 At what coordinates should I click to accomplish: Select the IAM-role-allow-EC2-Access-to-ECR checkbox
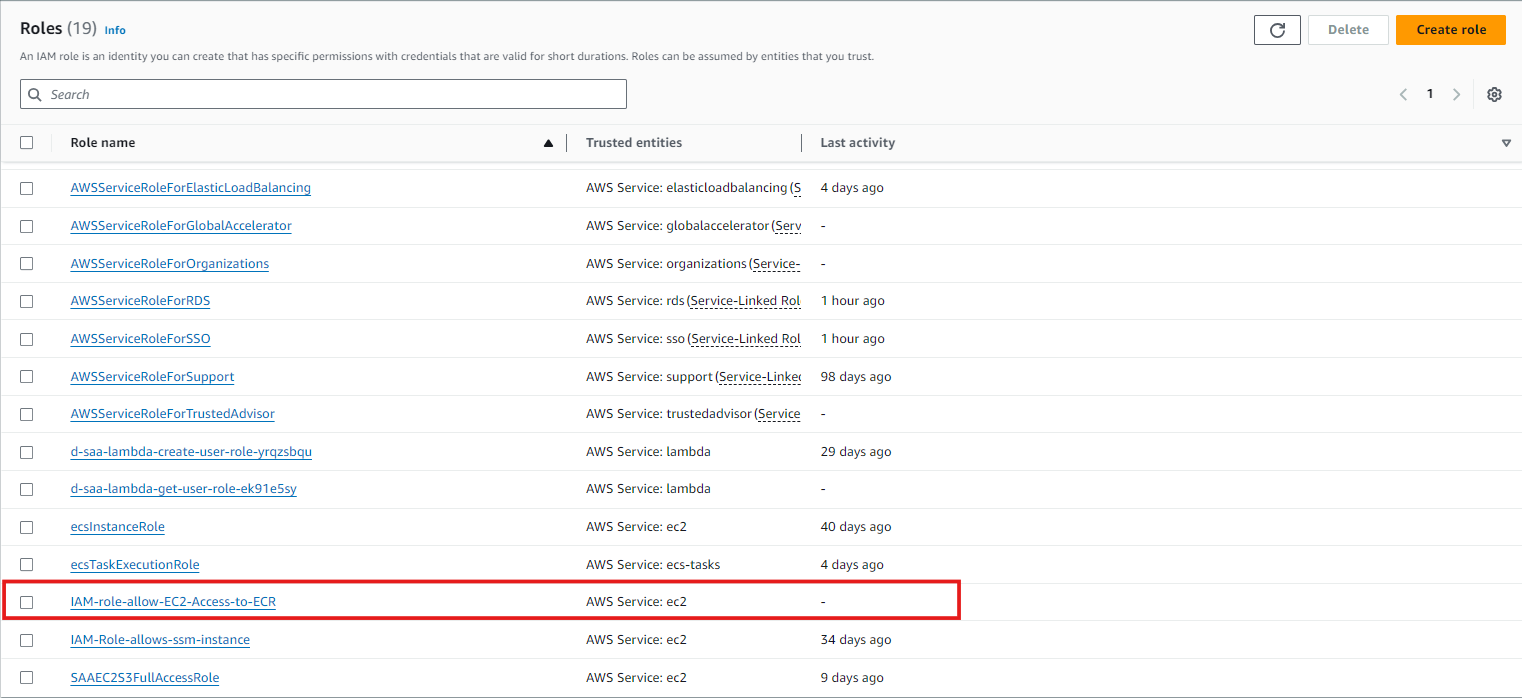27,602
